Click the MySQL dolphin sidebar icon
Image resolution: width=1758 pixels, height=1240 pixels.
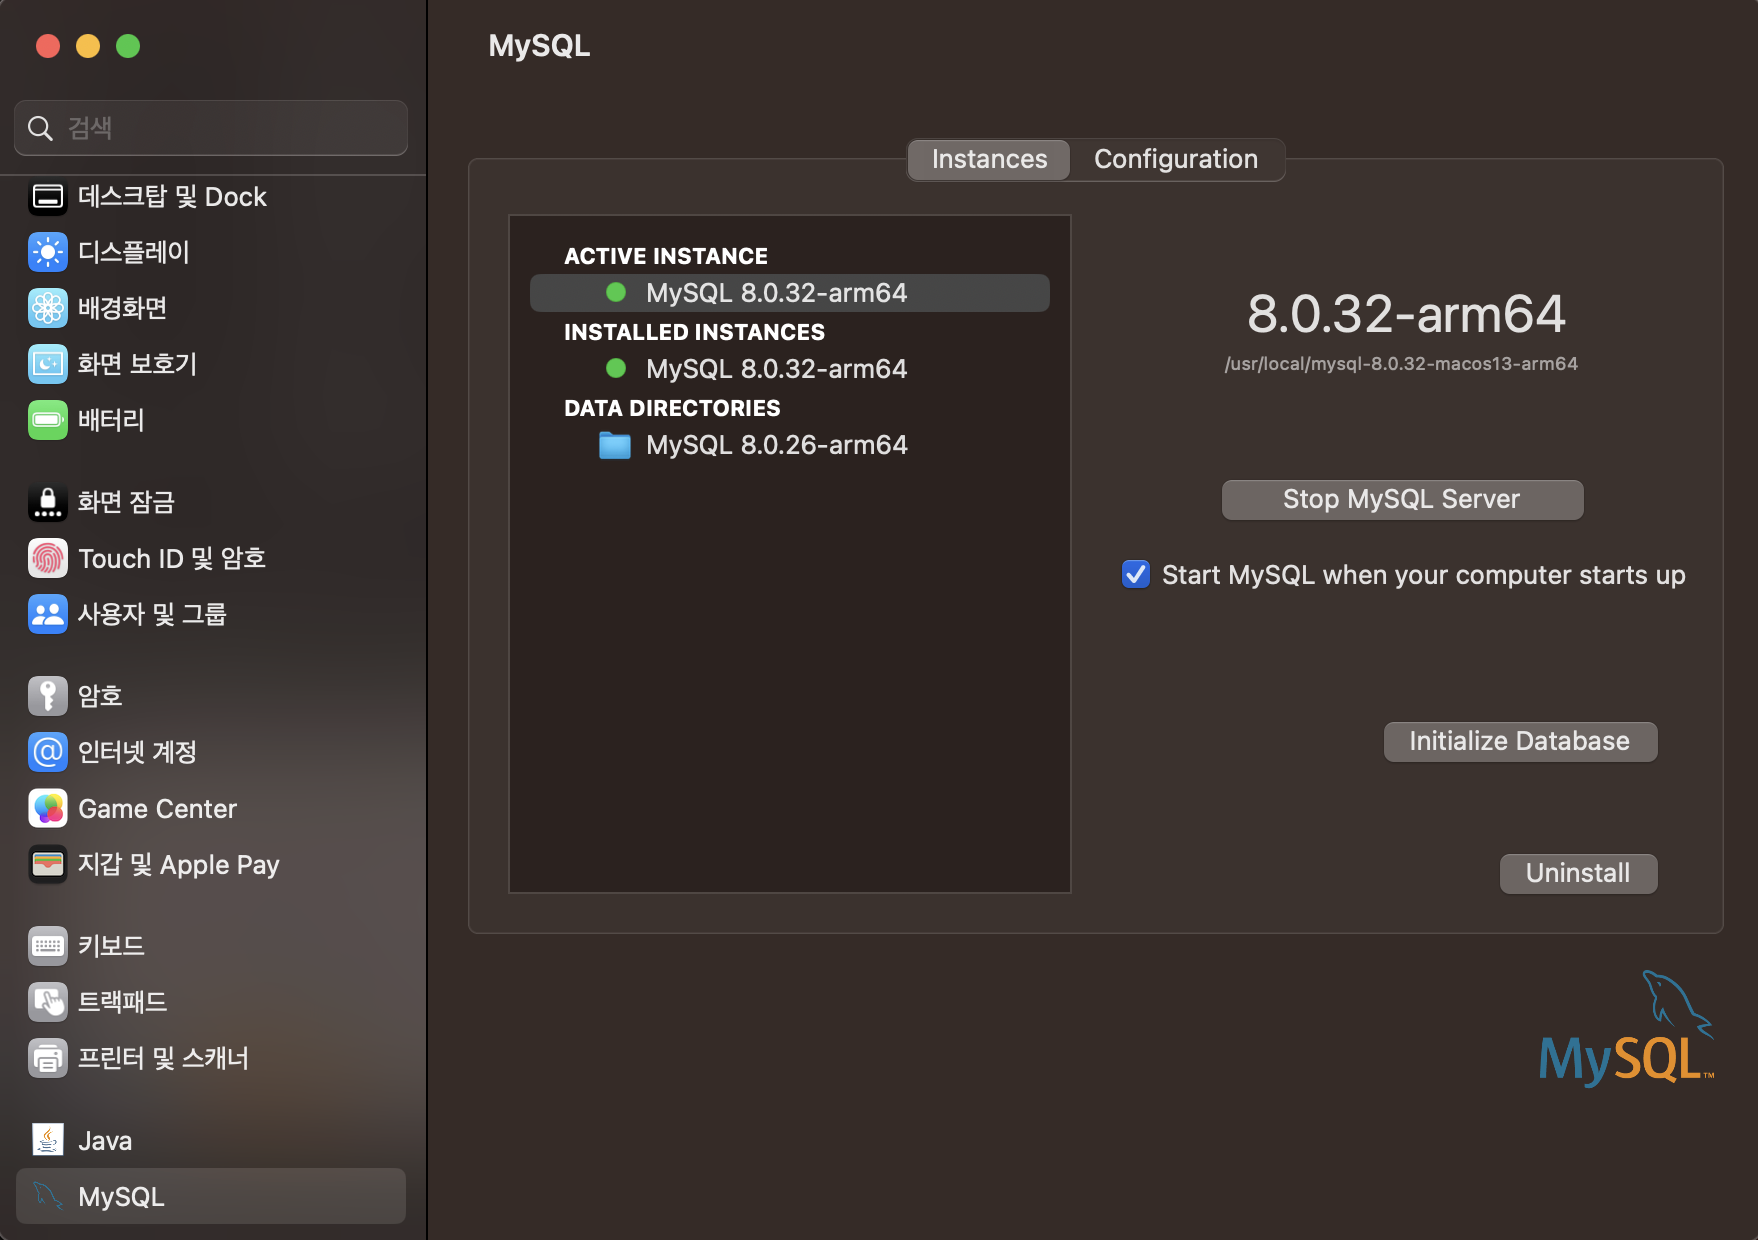point(48,1196)
